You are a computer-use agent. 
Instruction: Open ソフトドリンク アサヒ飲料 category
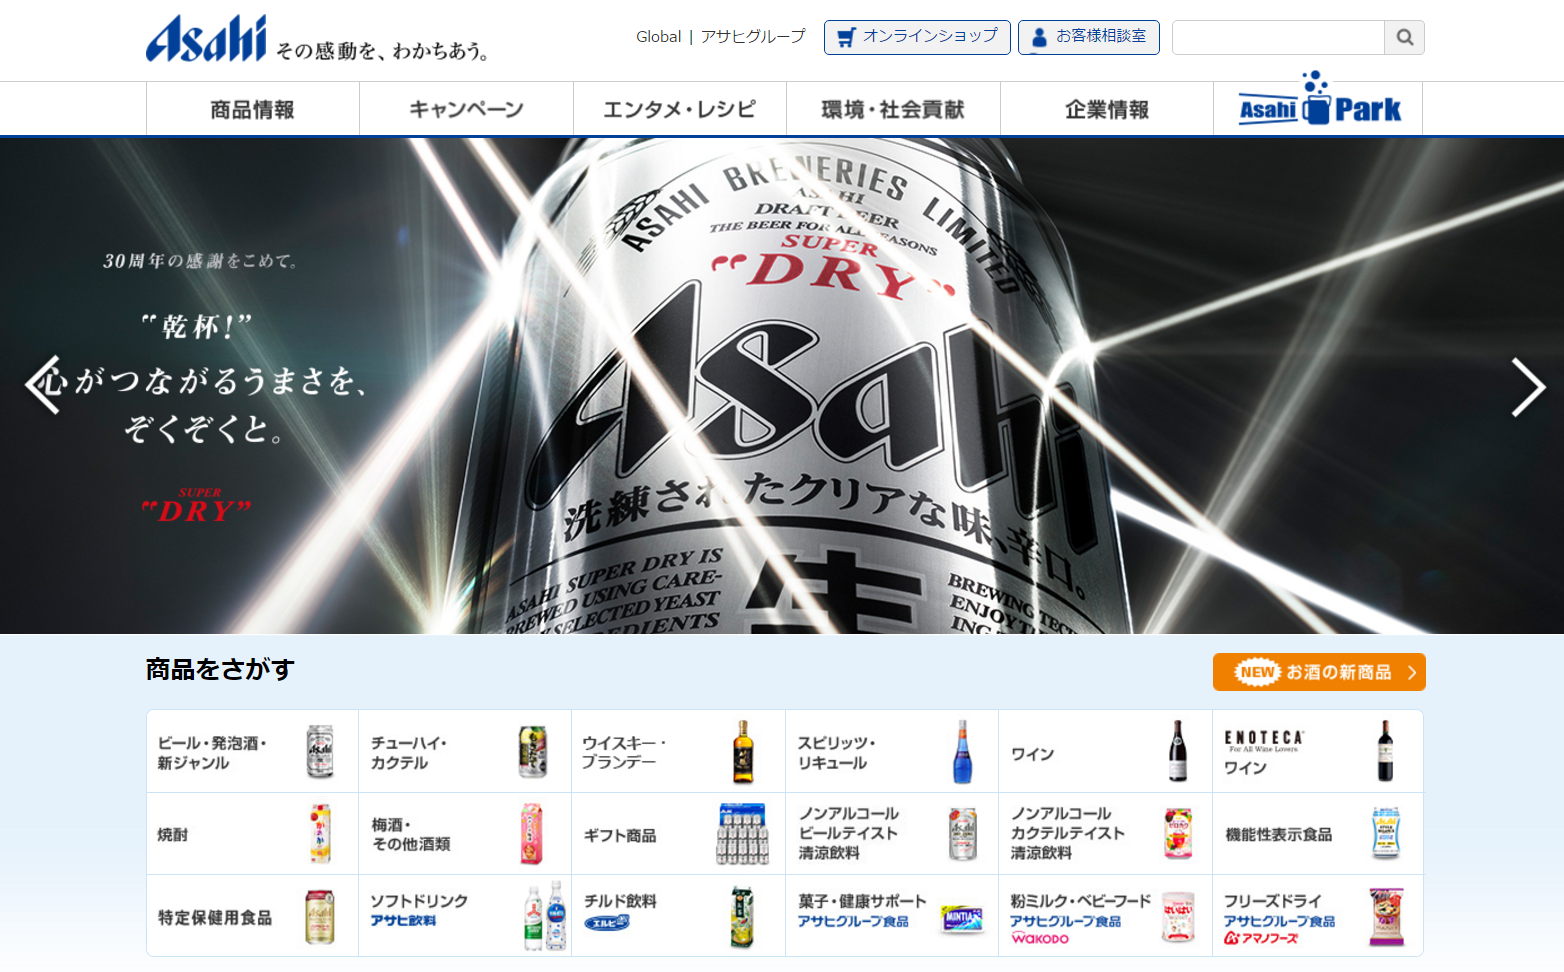[x=465, y=916]
